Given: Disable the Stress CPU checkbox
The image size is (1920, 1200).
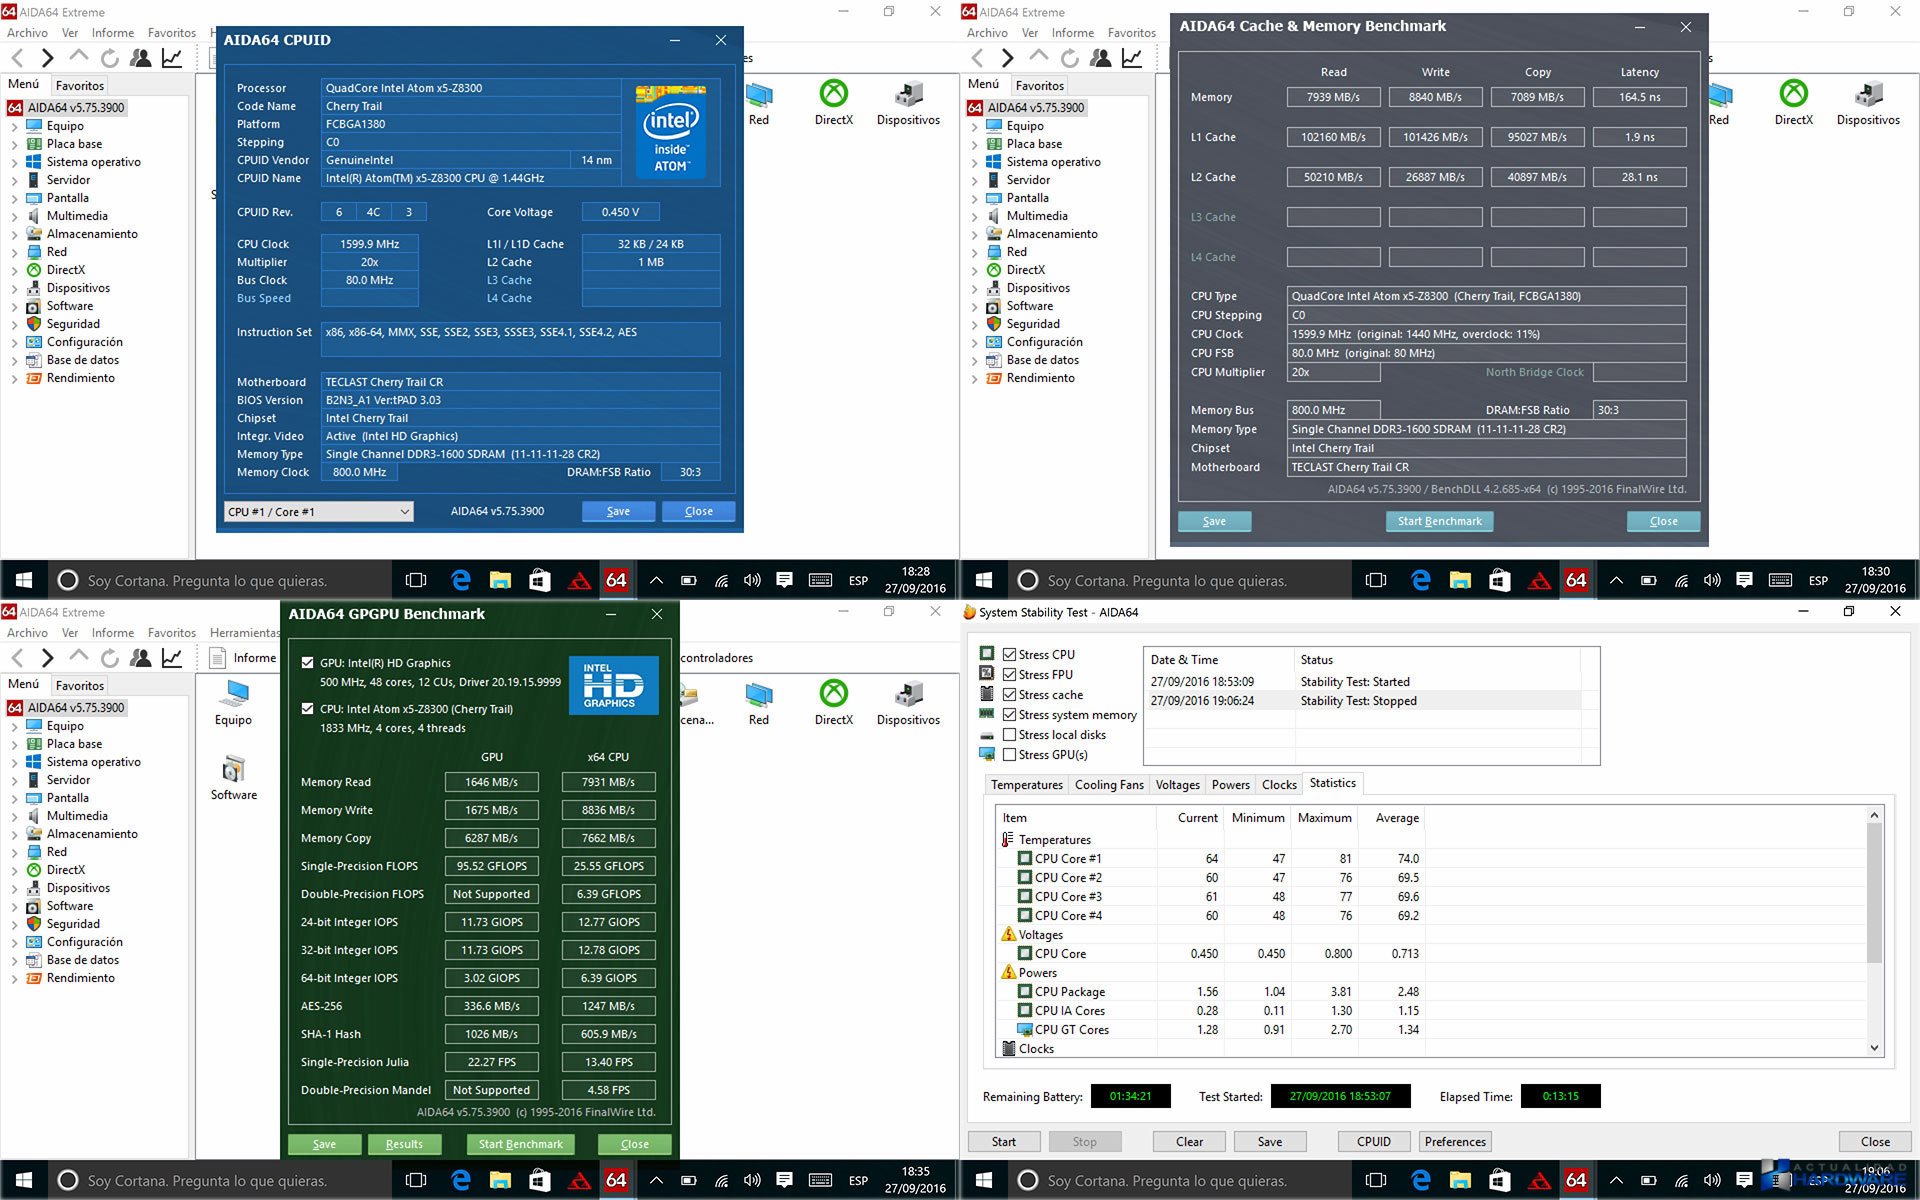Looking at the screenshot, I should tap(1009, 655).
